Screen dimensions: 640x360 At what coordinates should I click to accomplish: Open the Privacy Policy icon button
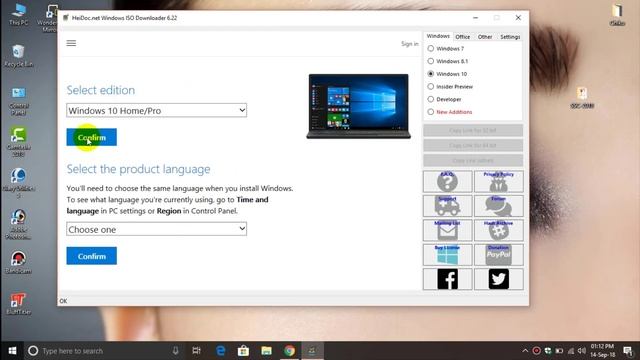[x=498, y=181]
